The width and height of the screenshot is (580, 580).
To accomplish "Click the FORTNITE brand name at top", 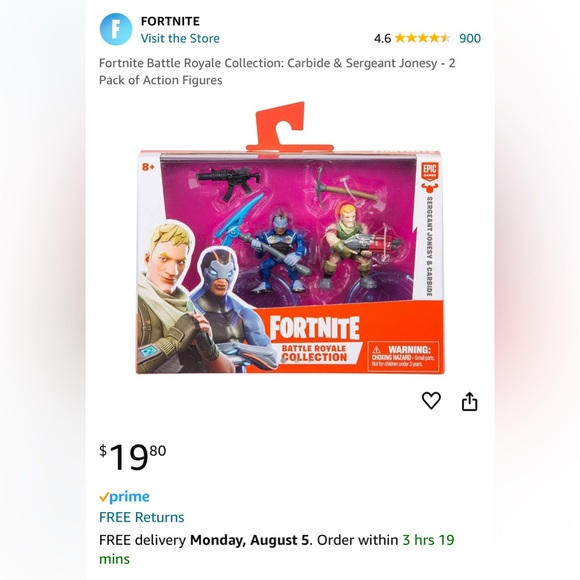I will (170, 21).
